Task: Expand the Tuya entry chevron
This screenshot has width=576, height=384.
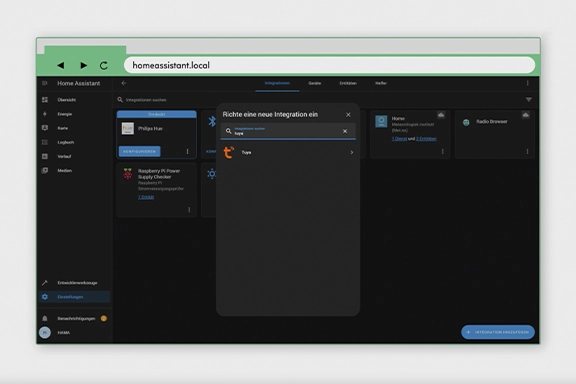Action: coord(352,152)
